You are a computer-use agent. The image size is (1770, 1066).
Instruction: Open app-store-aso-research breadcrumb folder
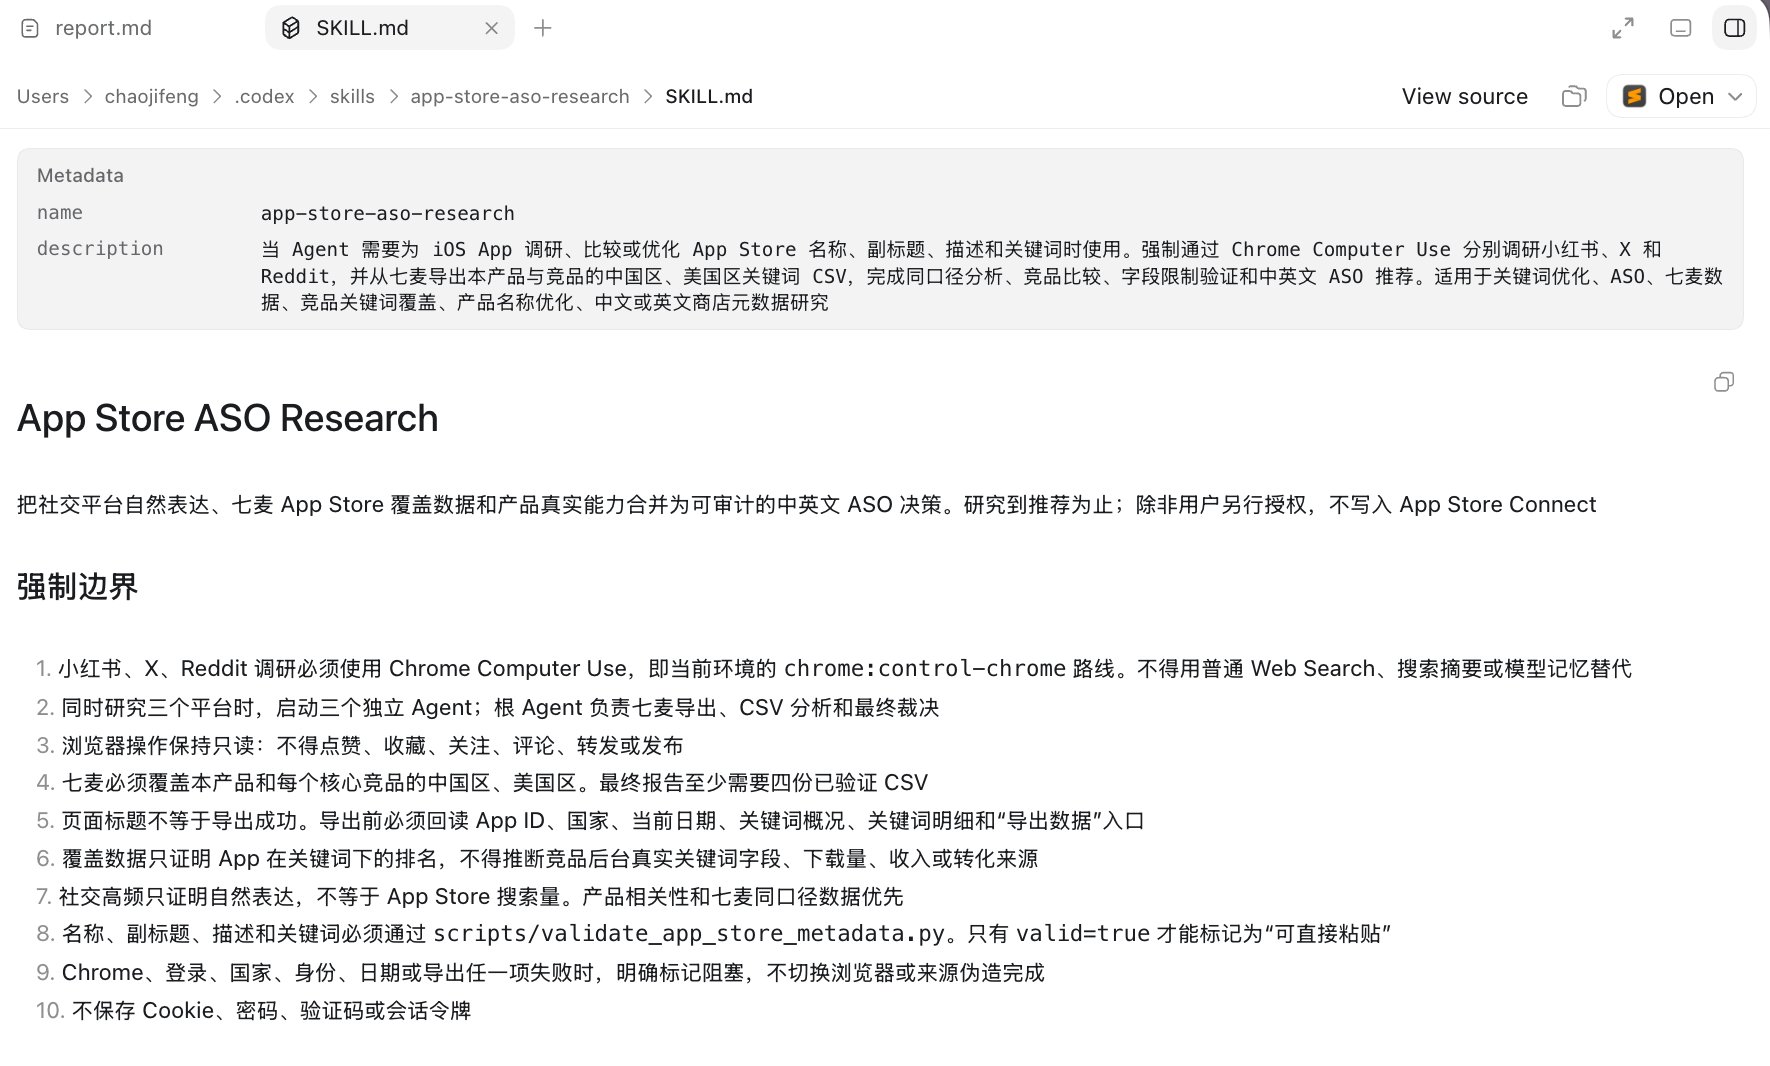[520, 96]
